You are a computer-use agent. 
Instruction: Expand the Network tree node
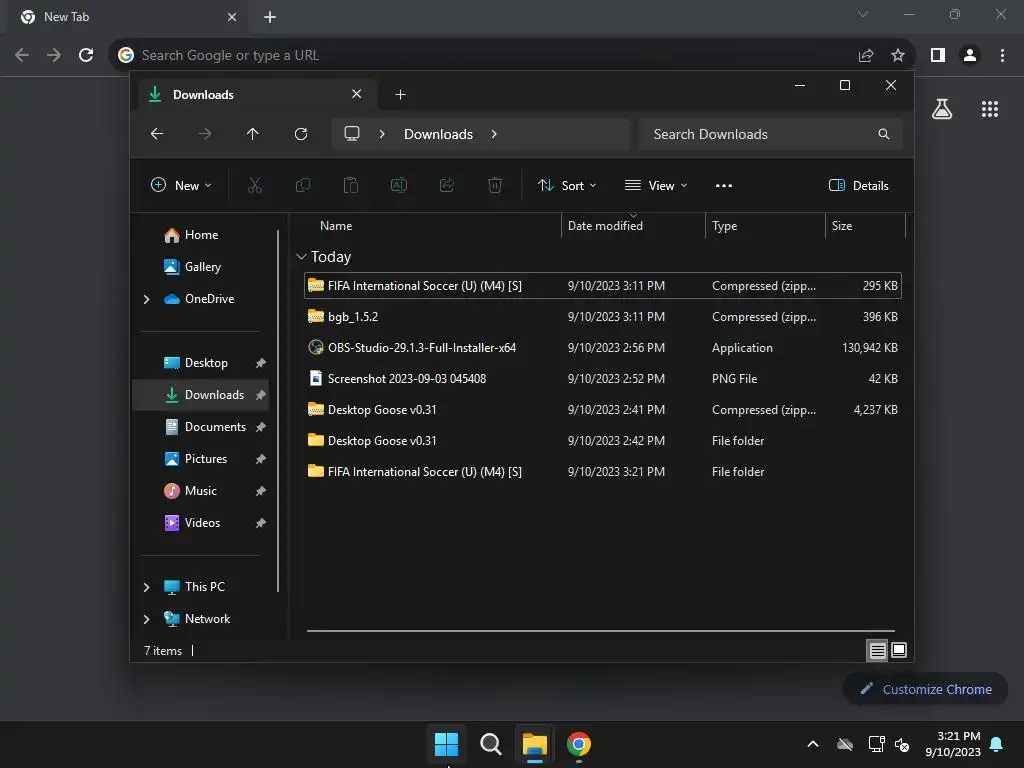(x=146, y=619)
